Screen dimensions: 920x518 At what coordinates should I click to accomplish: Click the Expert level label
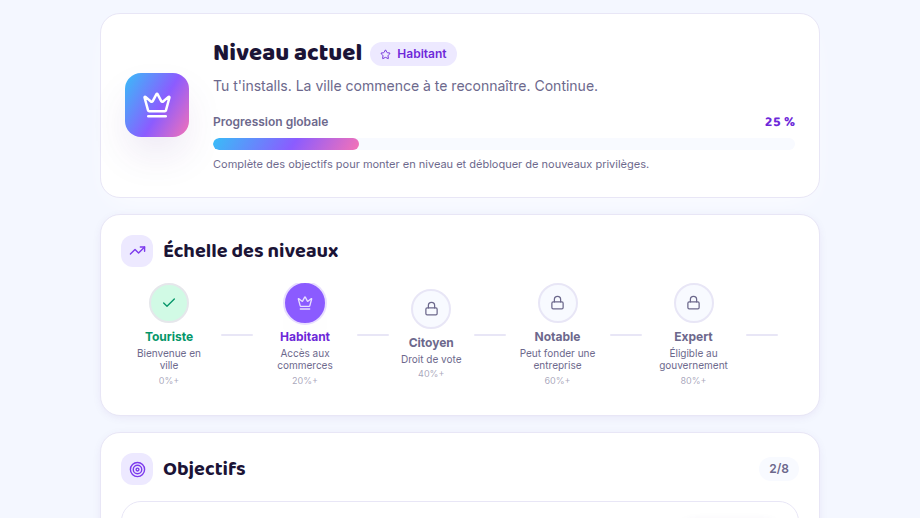click(694, 337)
